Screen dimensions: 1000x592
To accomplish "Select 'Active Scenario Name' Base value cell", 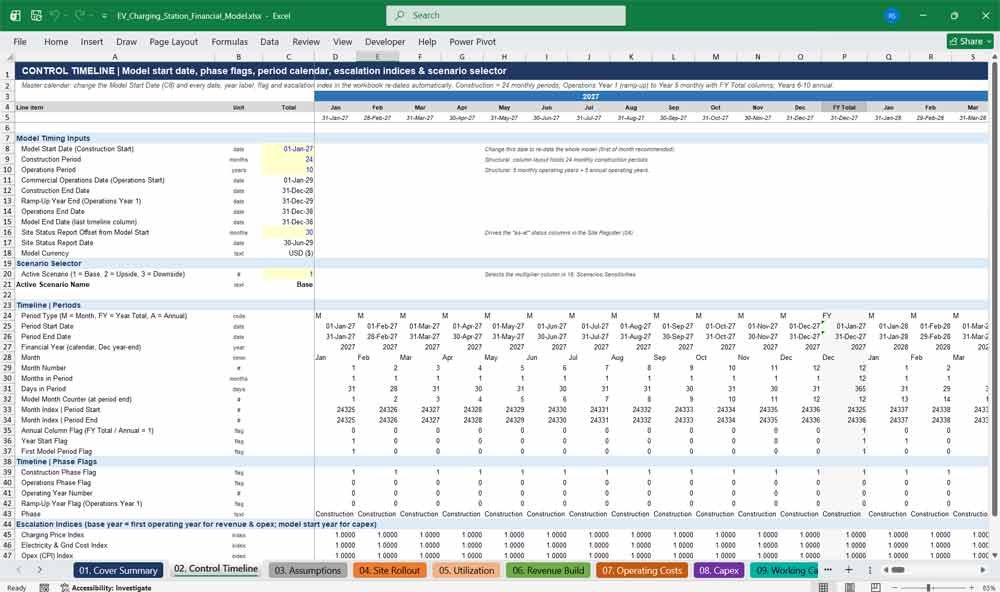I will (288, 285).
